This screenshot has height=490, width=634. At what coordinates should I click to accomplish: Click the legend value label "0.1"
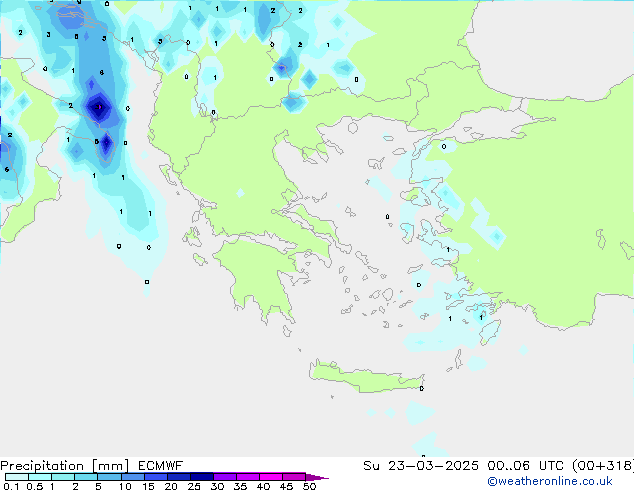(11, 486)
